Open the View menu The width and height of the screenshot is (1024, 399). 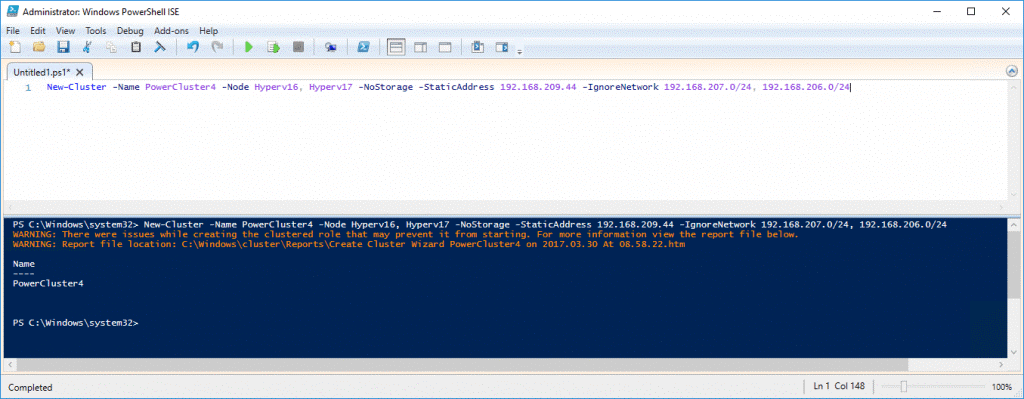65,31
